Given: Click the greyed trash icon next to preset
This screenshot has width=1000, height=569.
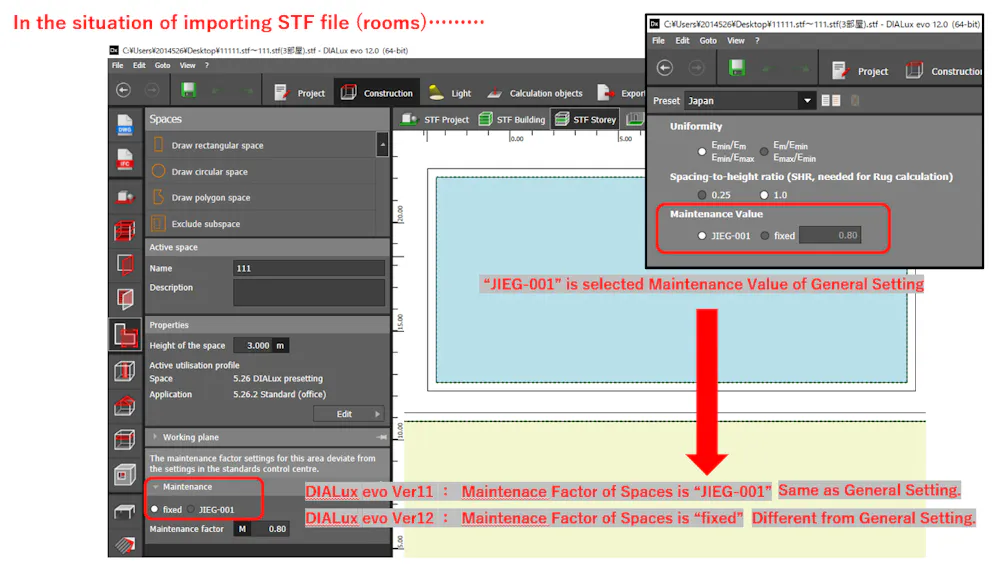Looking at the screenshot, I should pyautogui.click(x=855, y=101).
